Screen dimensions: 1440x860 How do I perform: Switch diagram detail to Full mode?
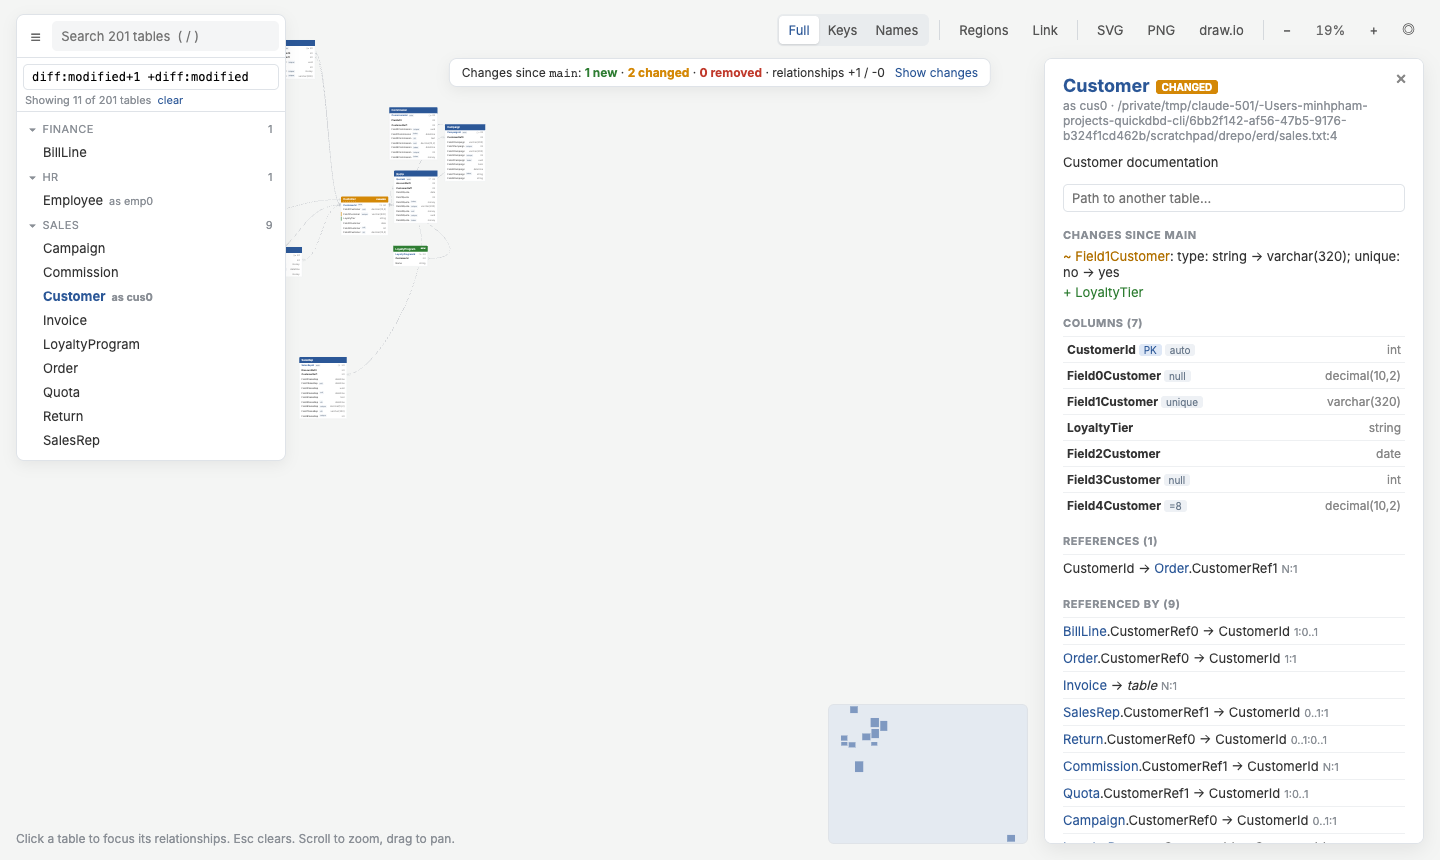coord(799,30)
